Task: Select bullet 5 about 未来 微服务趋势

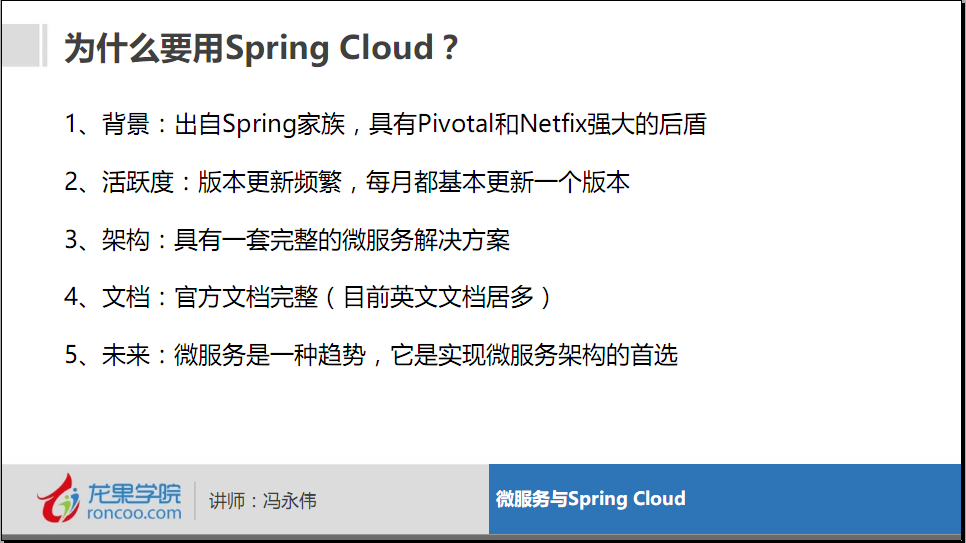Action: click(x=371, y=355)
